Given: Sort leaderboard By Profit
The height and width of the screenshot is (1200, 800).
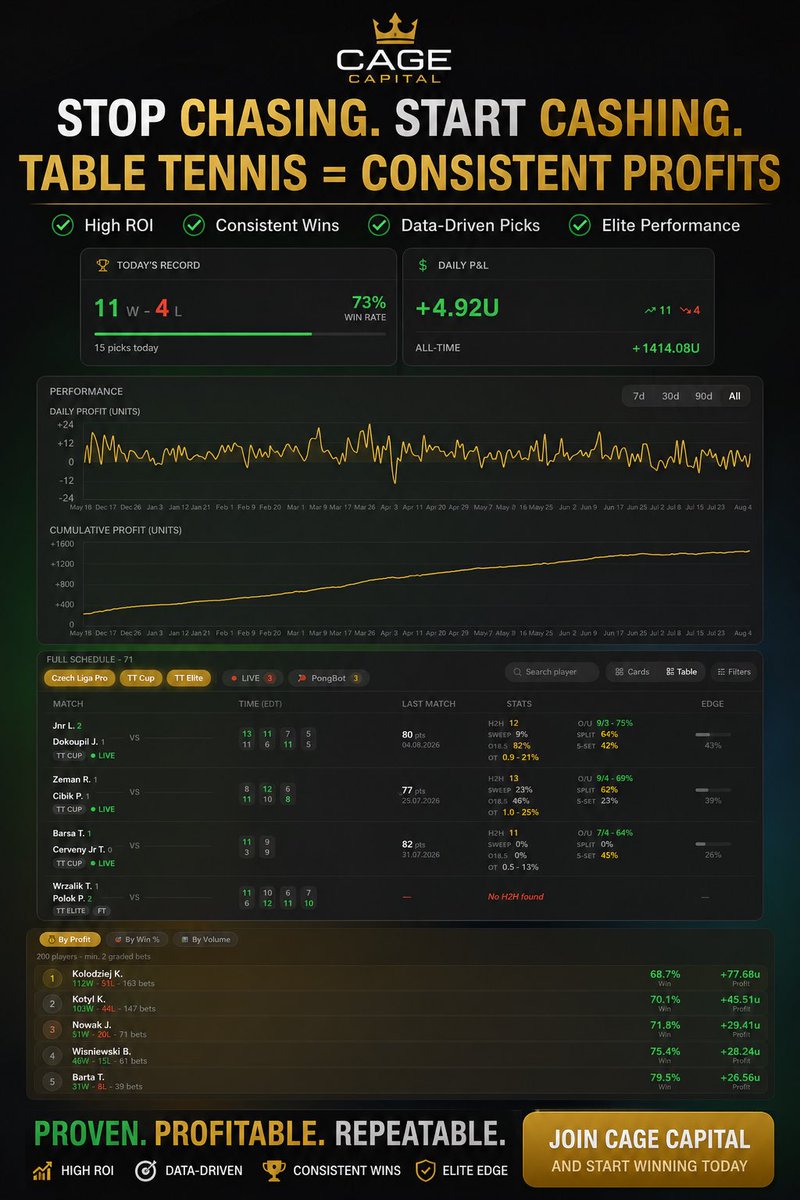Looking at the screenshot, I should 69,940.
